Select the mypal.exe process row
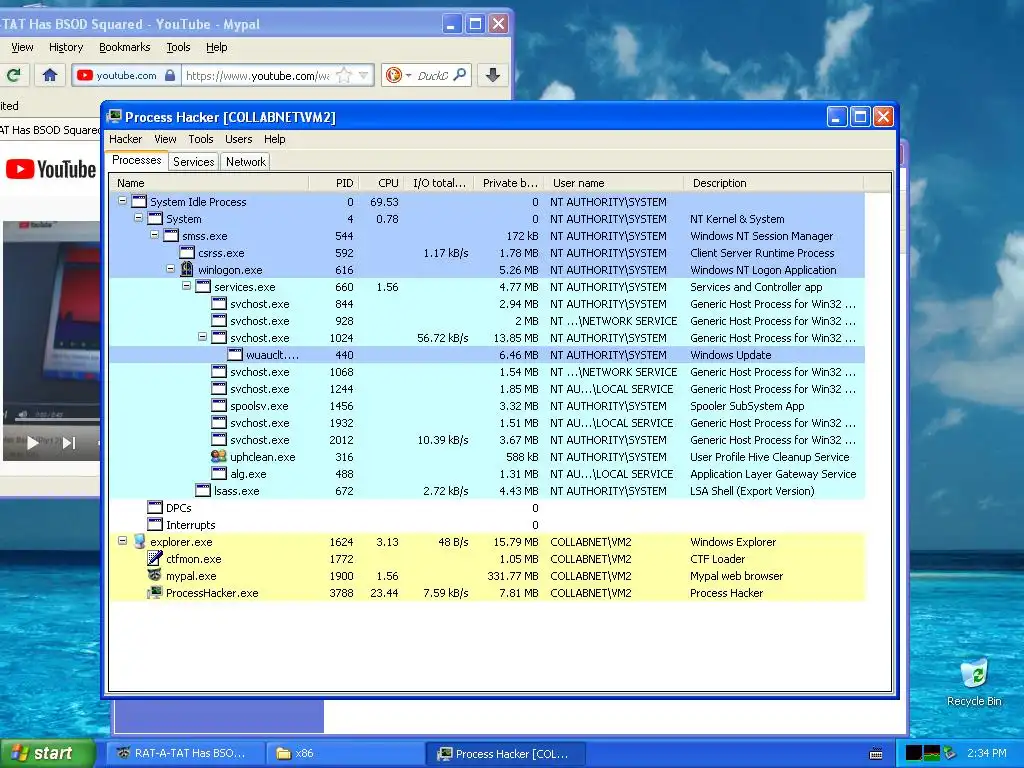This screenshot has width=1024, height=768. coord(487,575)
